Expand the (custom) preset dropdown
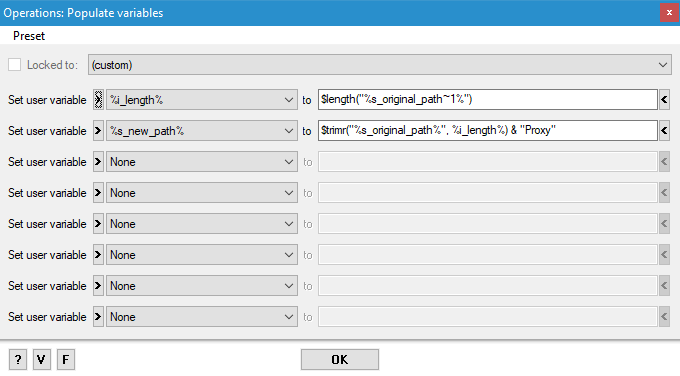The height and width of the screenshot is (376, 680). click(380, 65)
